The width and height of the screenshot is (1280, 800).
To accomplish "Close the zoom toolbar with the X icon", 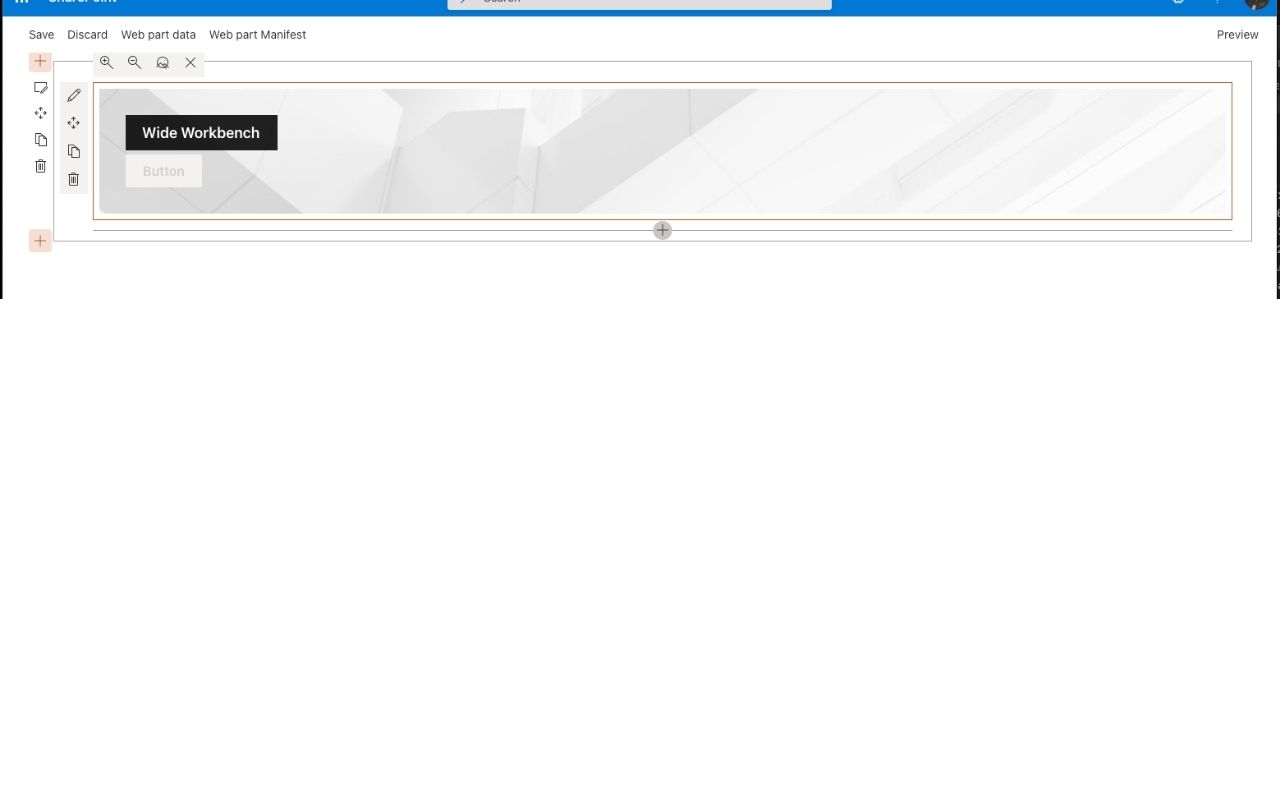I will click(190, 63).
